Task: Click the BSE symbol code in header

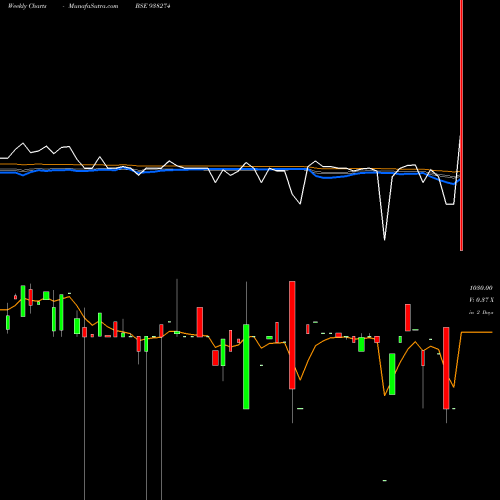Action: (153, 6)
